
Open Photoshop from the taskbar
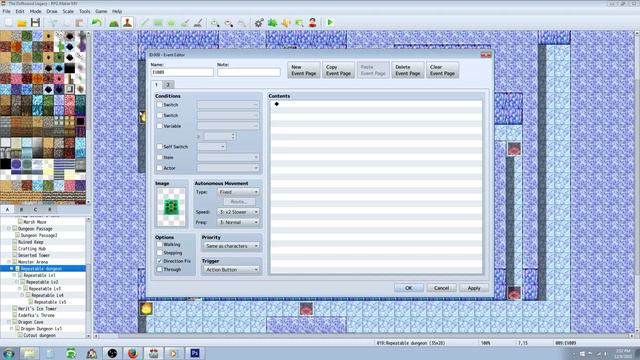(x=195, y=353)
